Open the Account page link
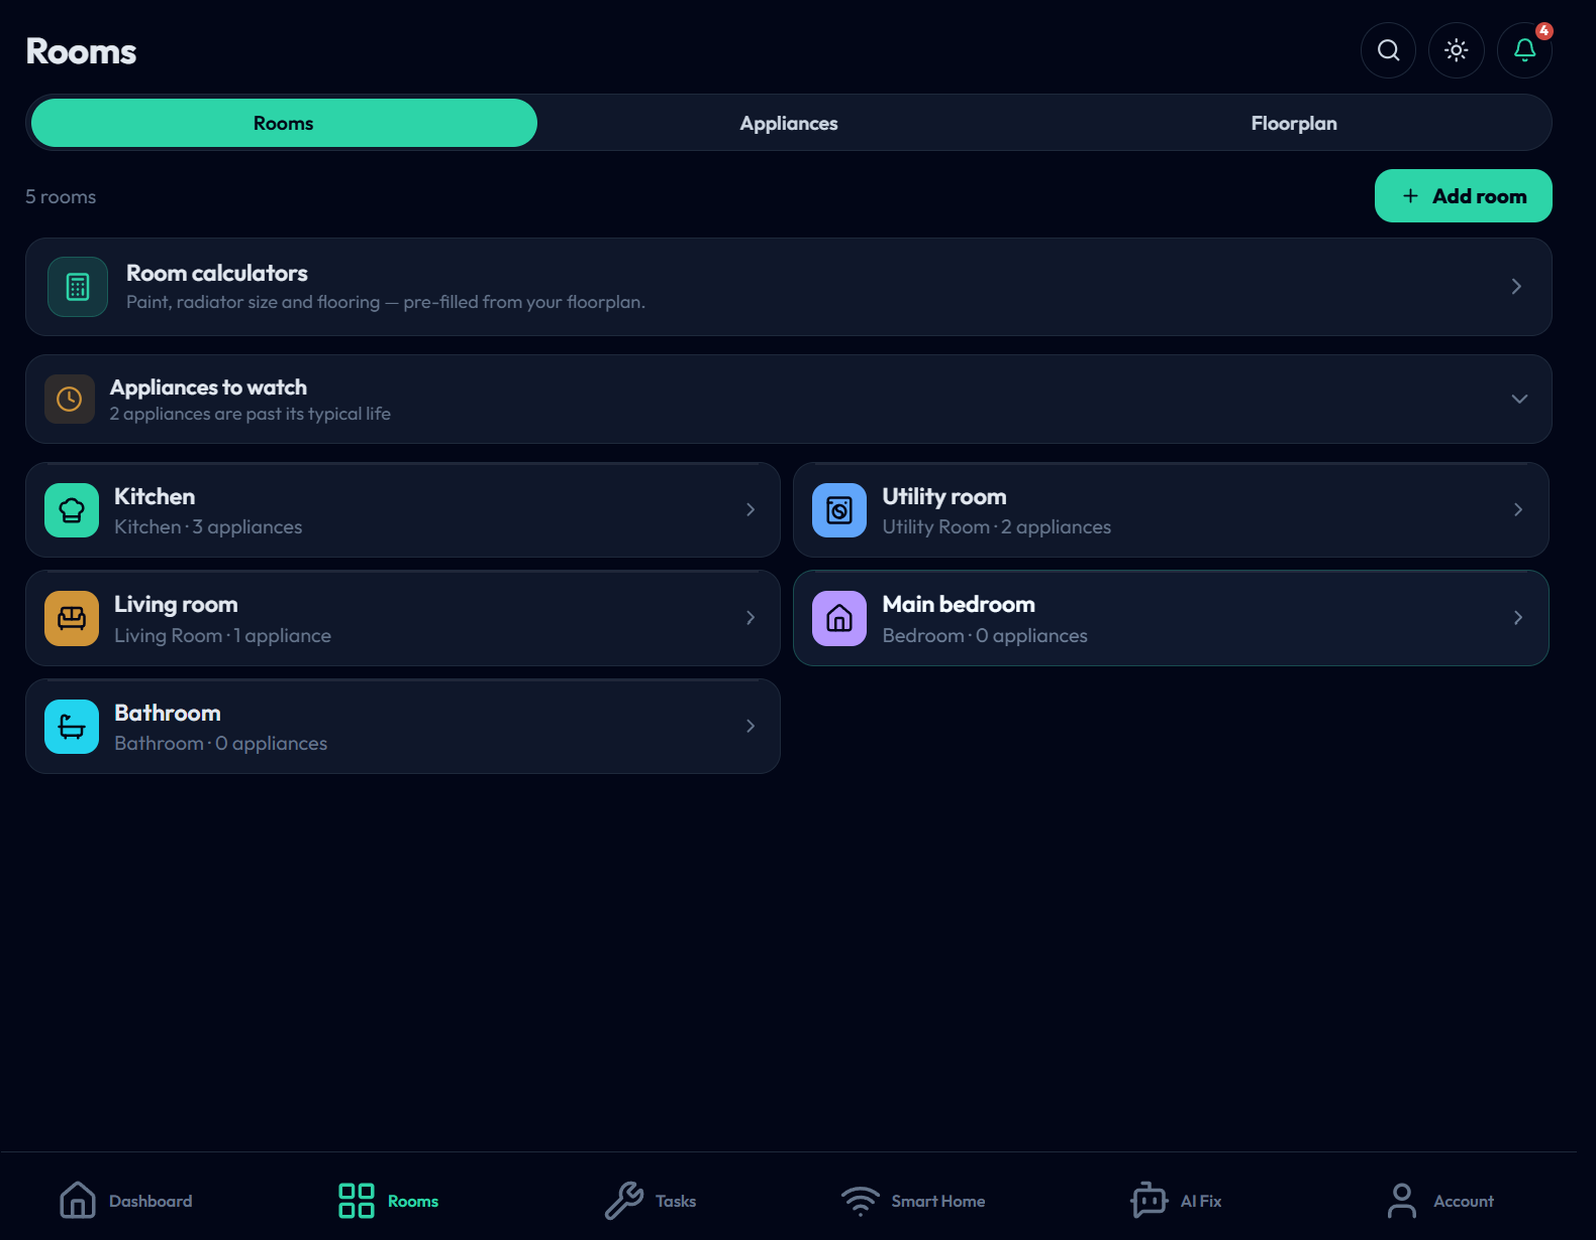The height and width of the screenshot is (1240, 1596). [1440, 1200]
